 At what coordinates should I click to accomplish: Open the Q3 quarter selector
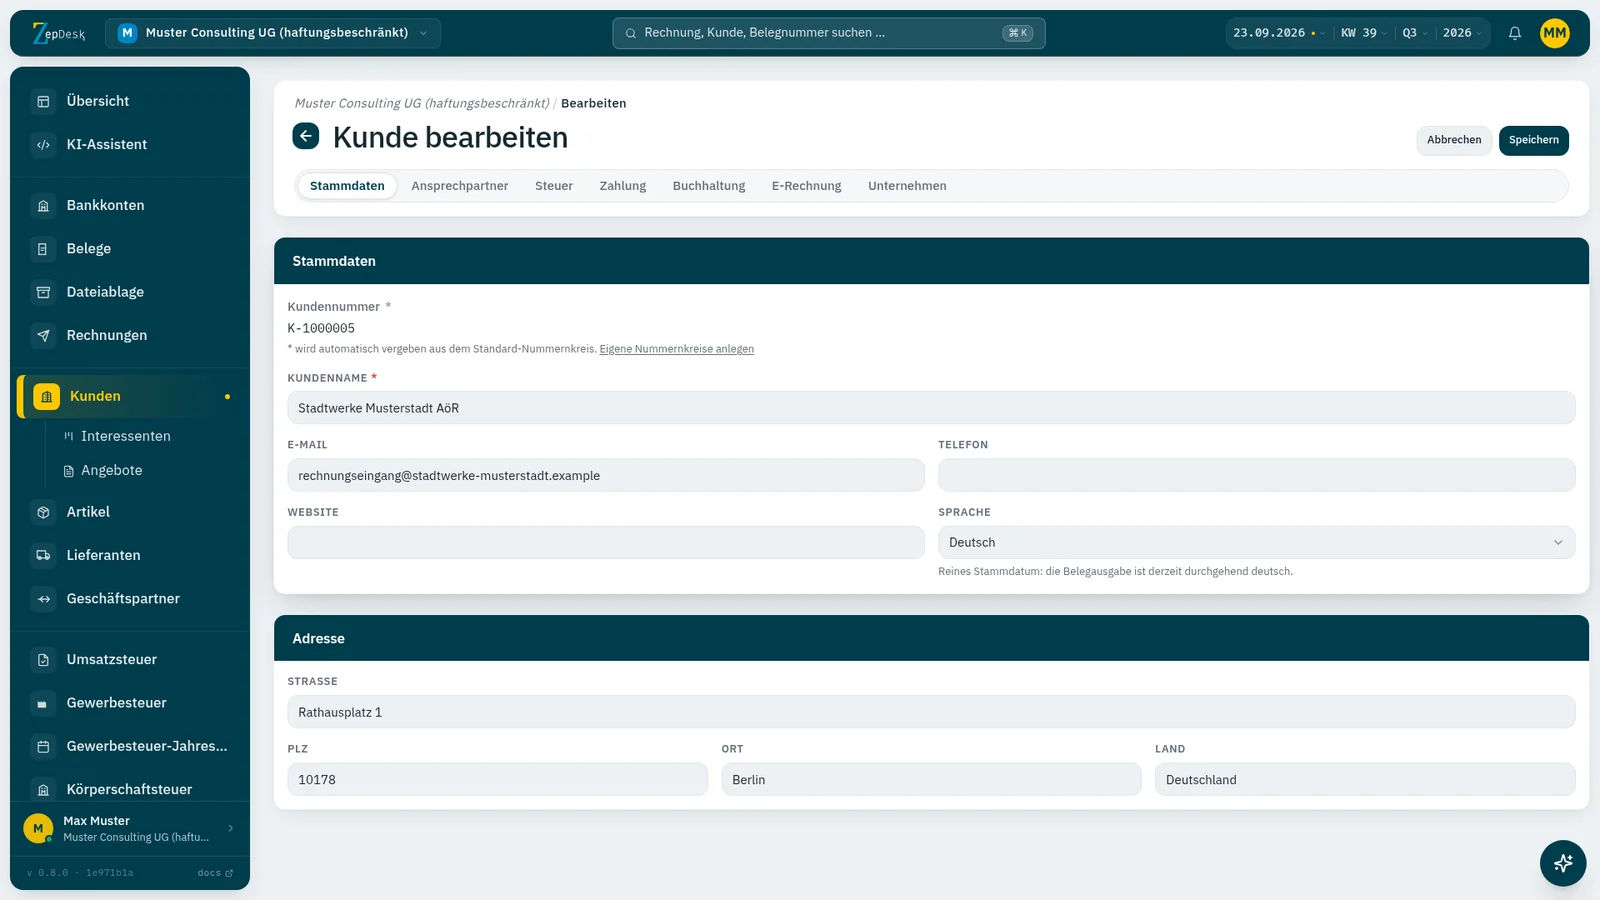coord(1414,33)
